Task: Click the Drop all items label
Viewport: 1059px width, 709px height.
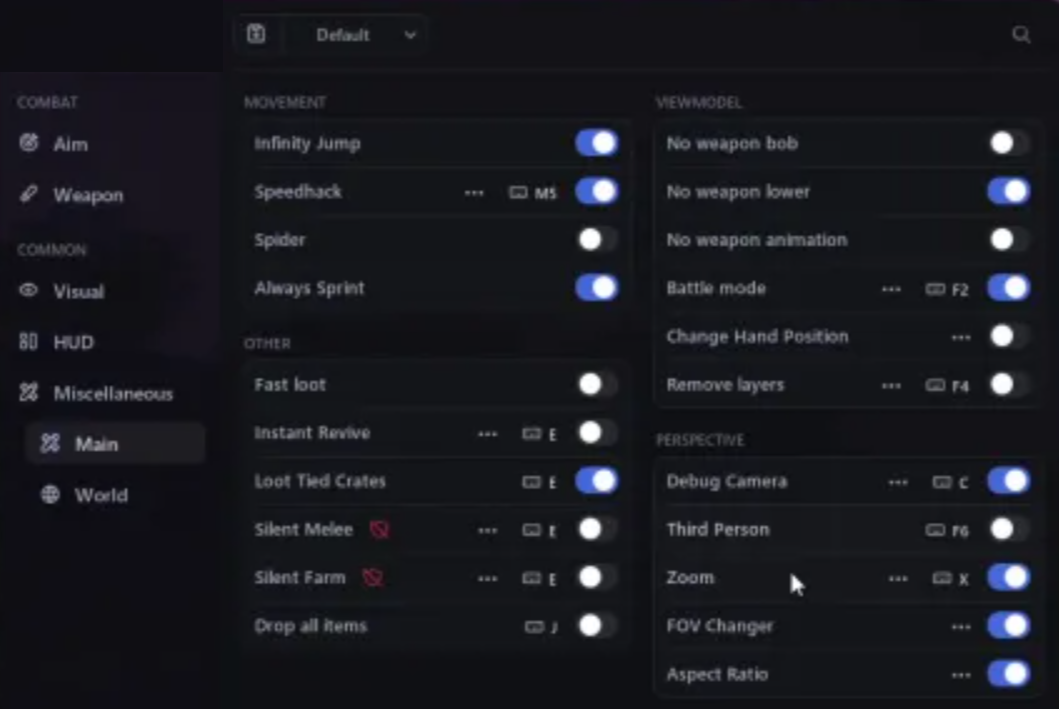Action: pos(310,626)
